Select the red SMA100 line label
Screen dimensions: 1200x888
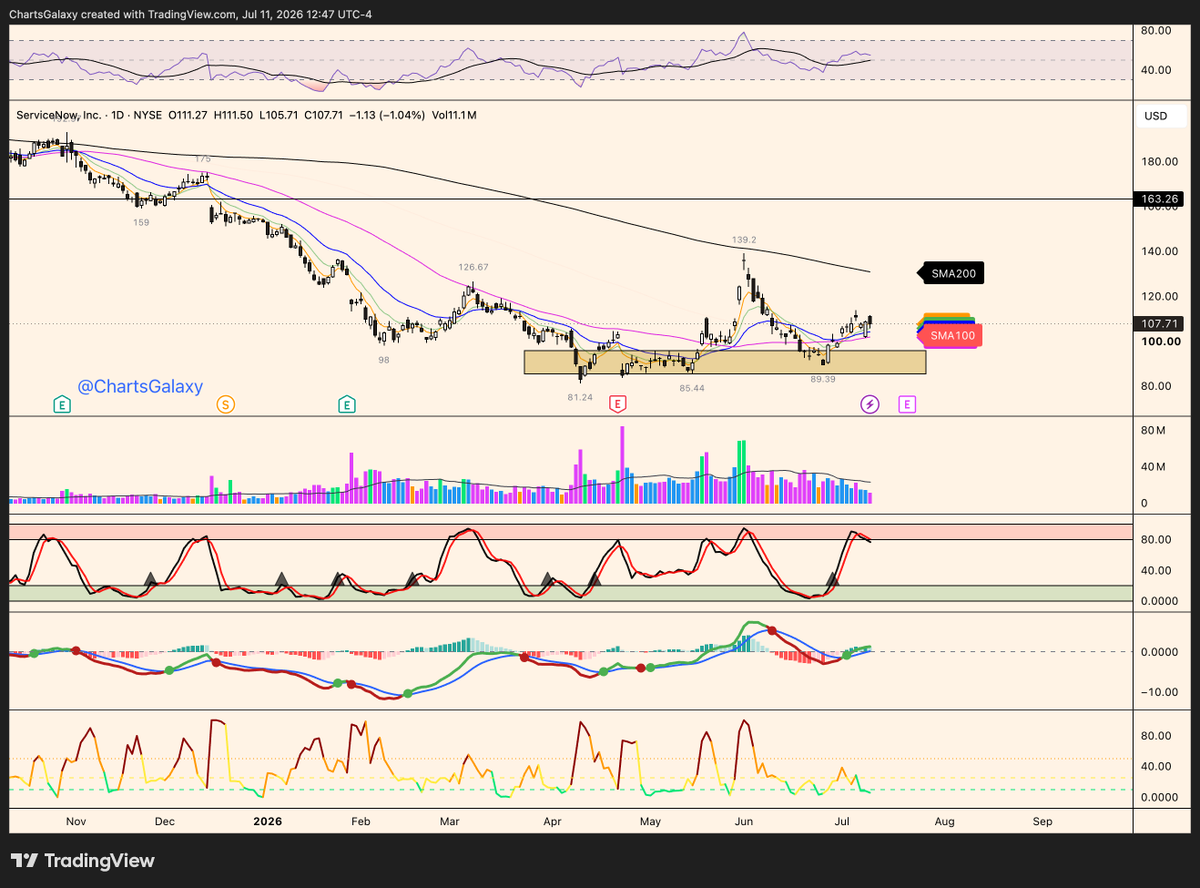point(951,336)
